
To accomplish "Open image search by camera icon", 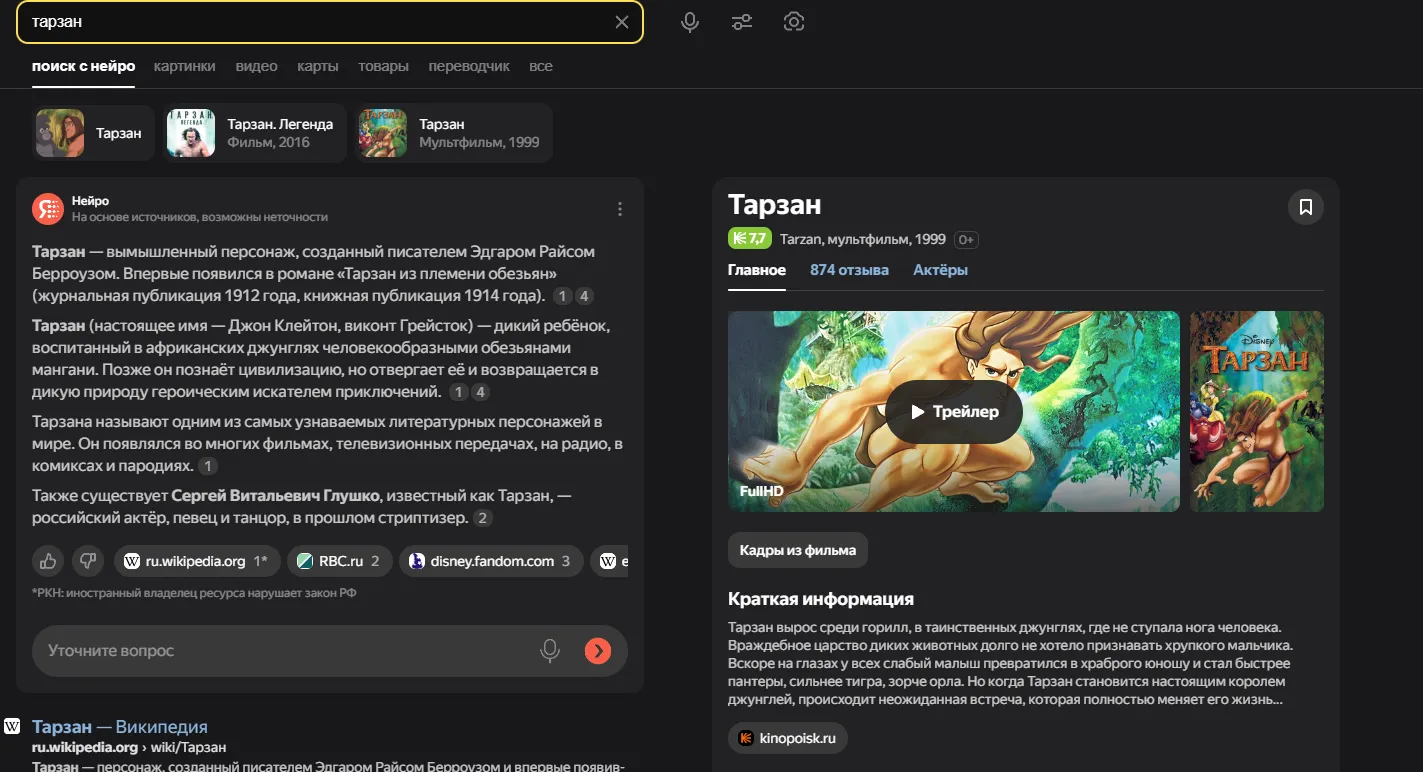I will pyautogui.click(x=794, y=22).
